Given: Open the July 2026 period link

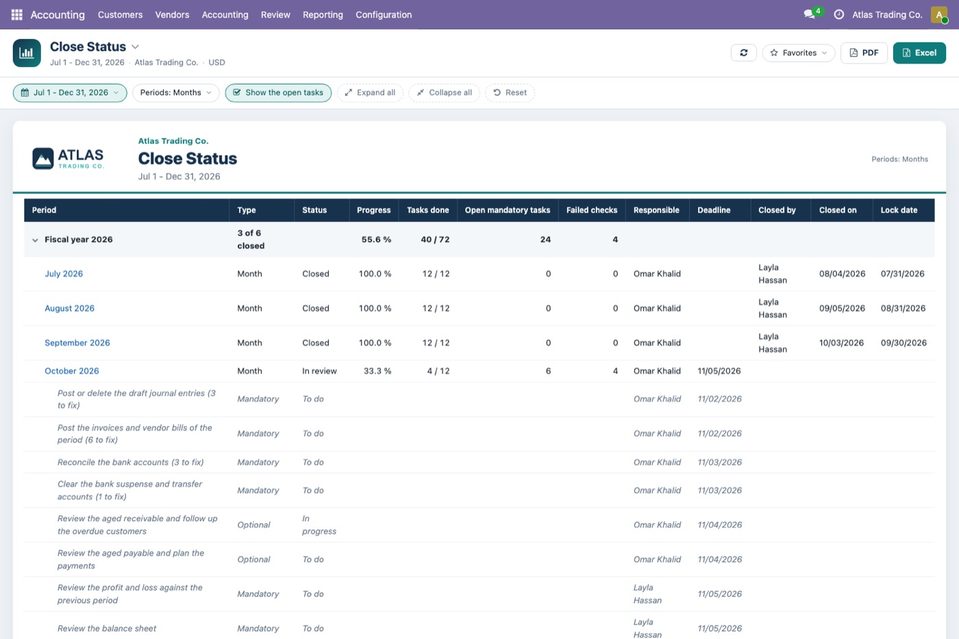Looking at the screenshot, I should [x=64, y=274].
